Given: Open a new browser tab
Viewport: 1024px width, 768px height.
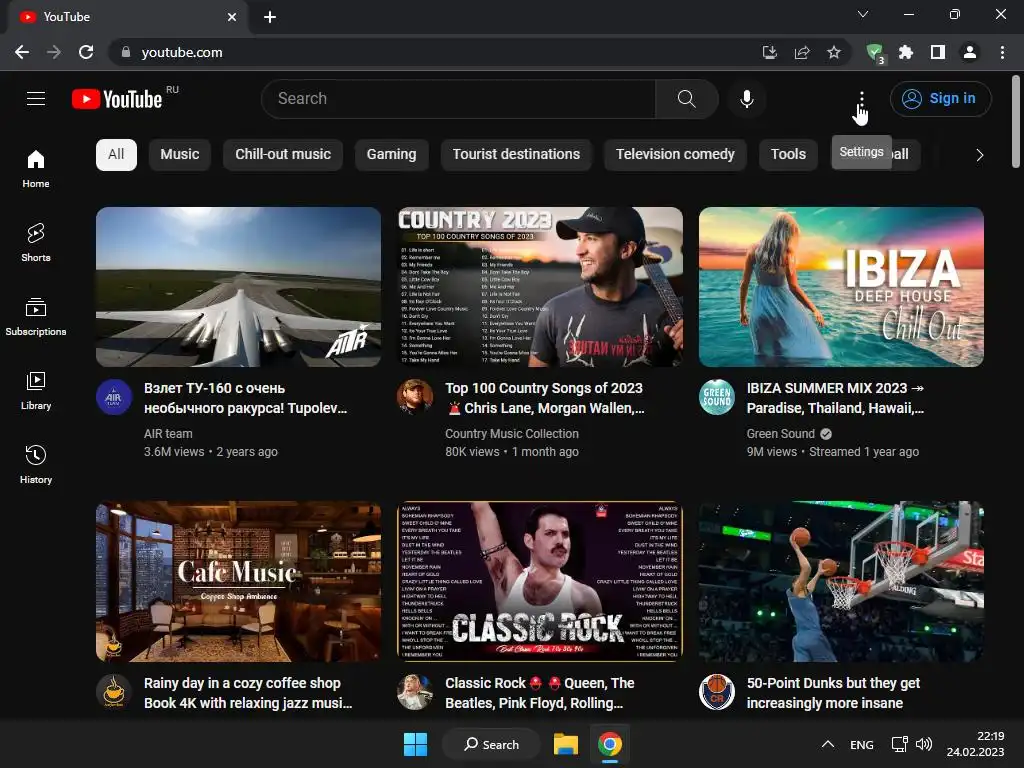Looking at the screenshot, I should point(270,17).
